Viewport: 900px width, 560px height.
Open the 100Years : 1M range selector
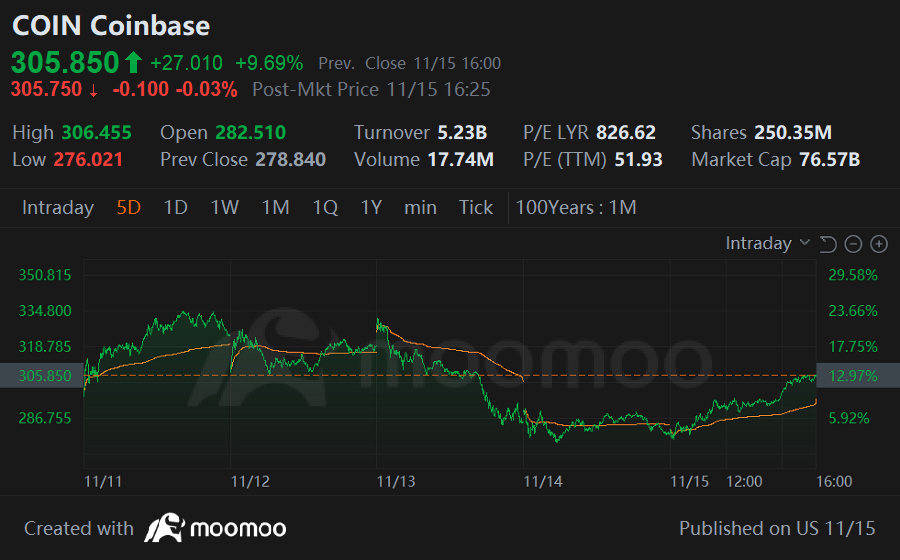point(576,207)
